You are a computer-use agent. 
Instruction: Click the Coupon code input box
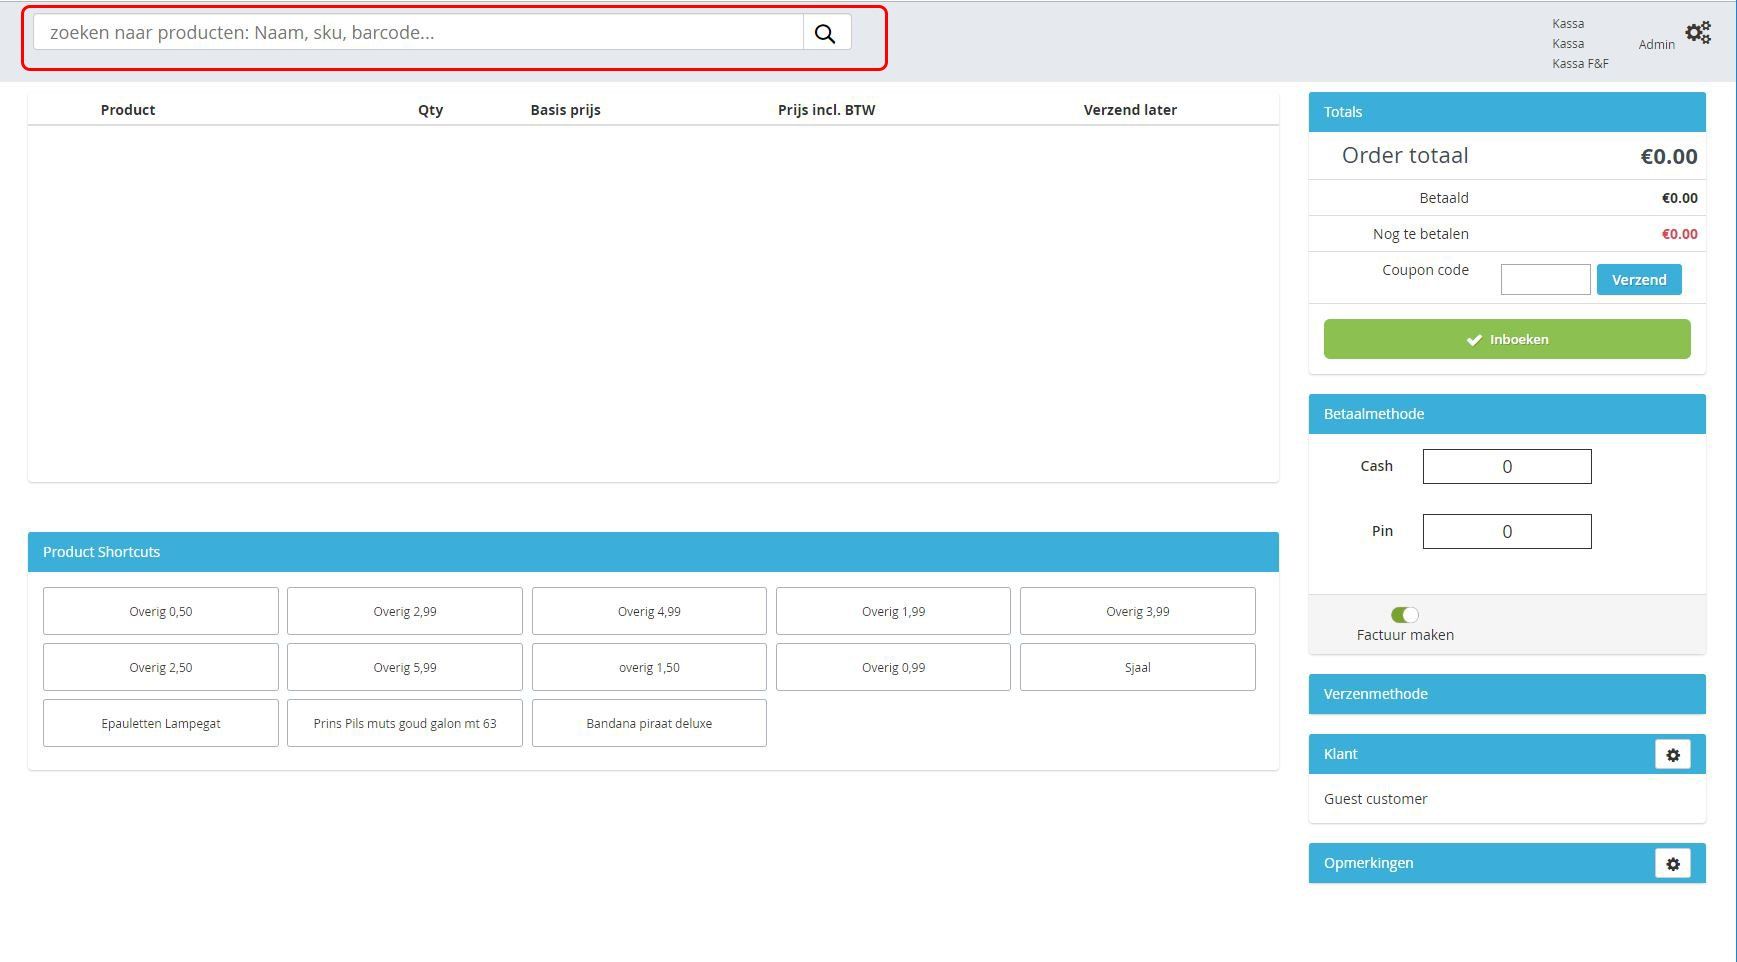pyautogui.click(x=1545, y=280)
